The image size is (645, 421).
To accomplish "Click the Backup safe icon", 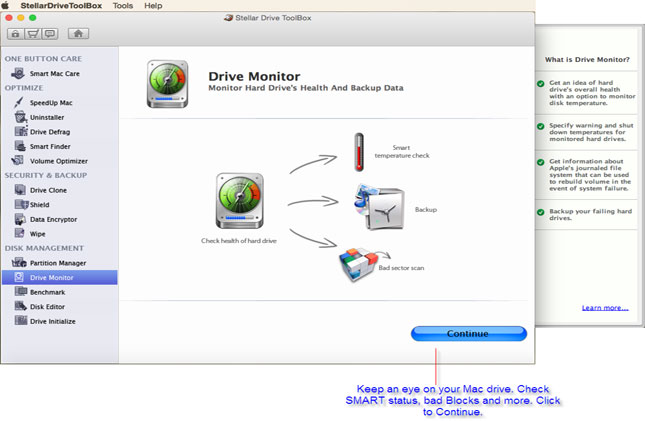I will coord(379,208).
